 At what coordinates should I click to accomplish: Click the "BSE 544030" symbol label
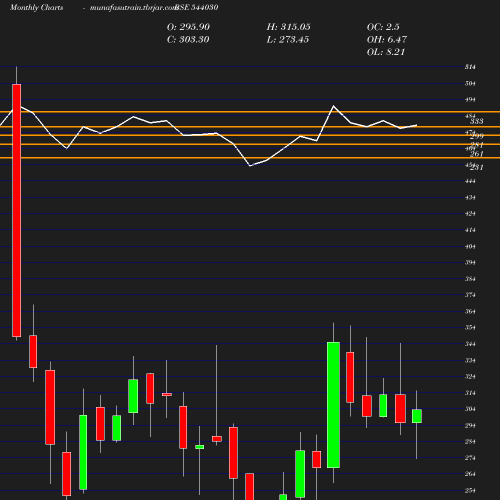point(197,7)
